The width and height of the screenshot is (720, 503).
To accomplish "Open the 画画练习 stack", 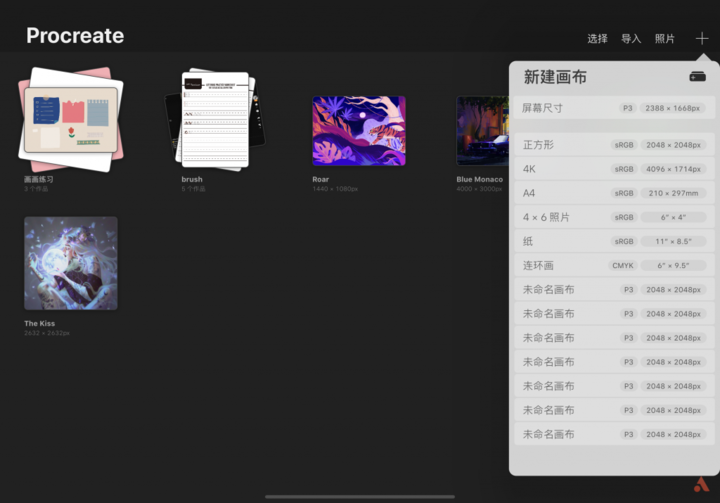I will 71,119.
